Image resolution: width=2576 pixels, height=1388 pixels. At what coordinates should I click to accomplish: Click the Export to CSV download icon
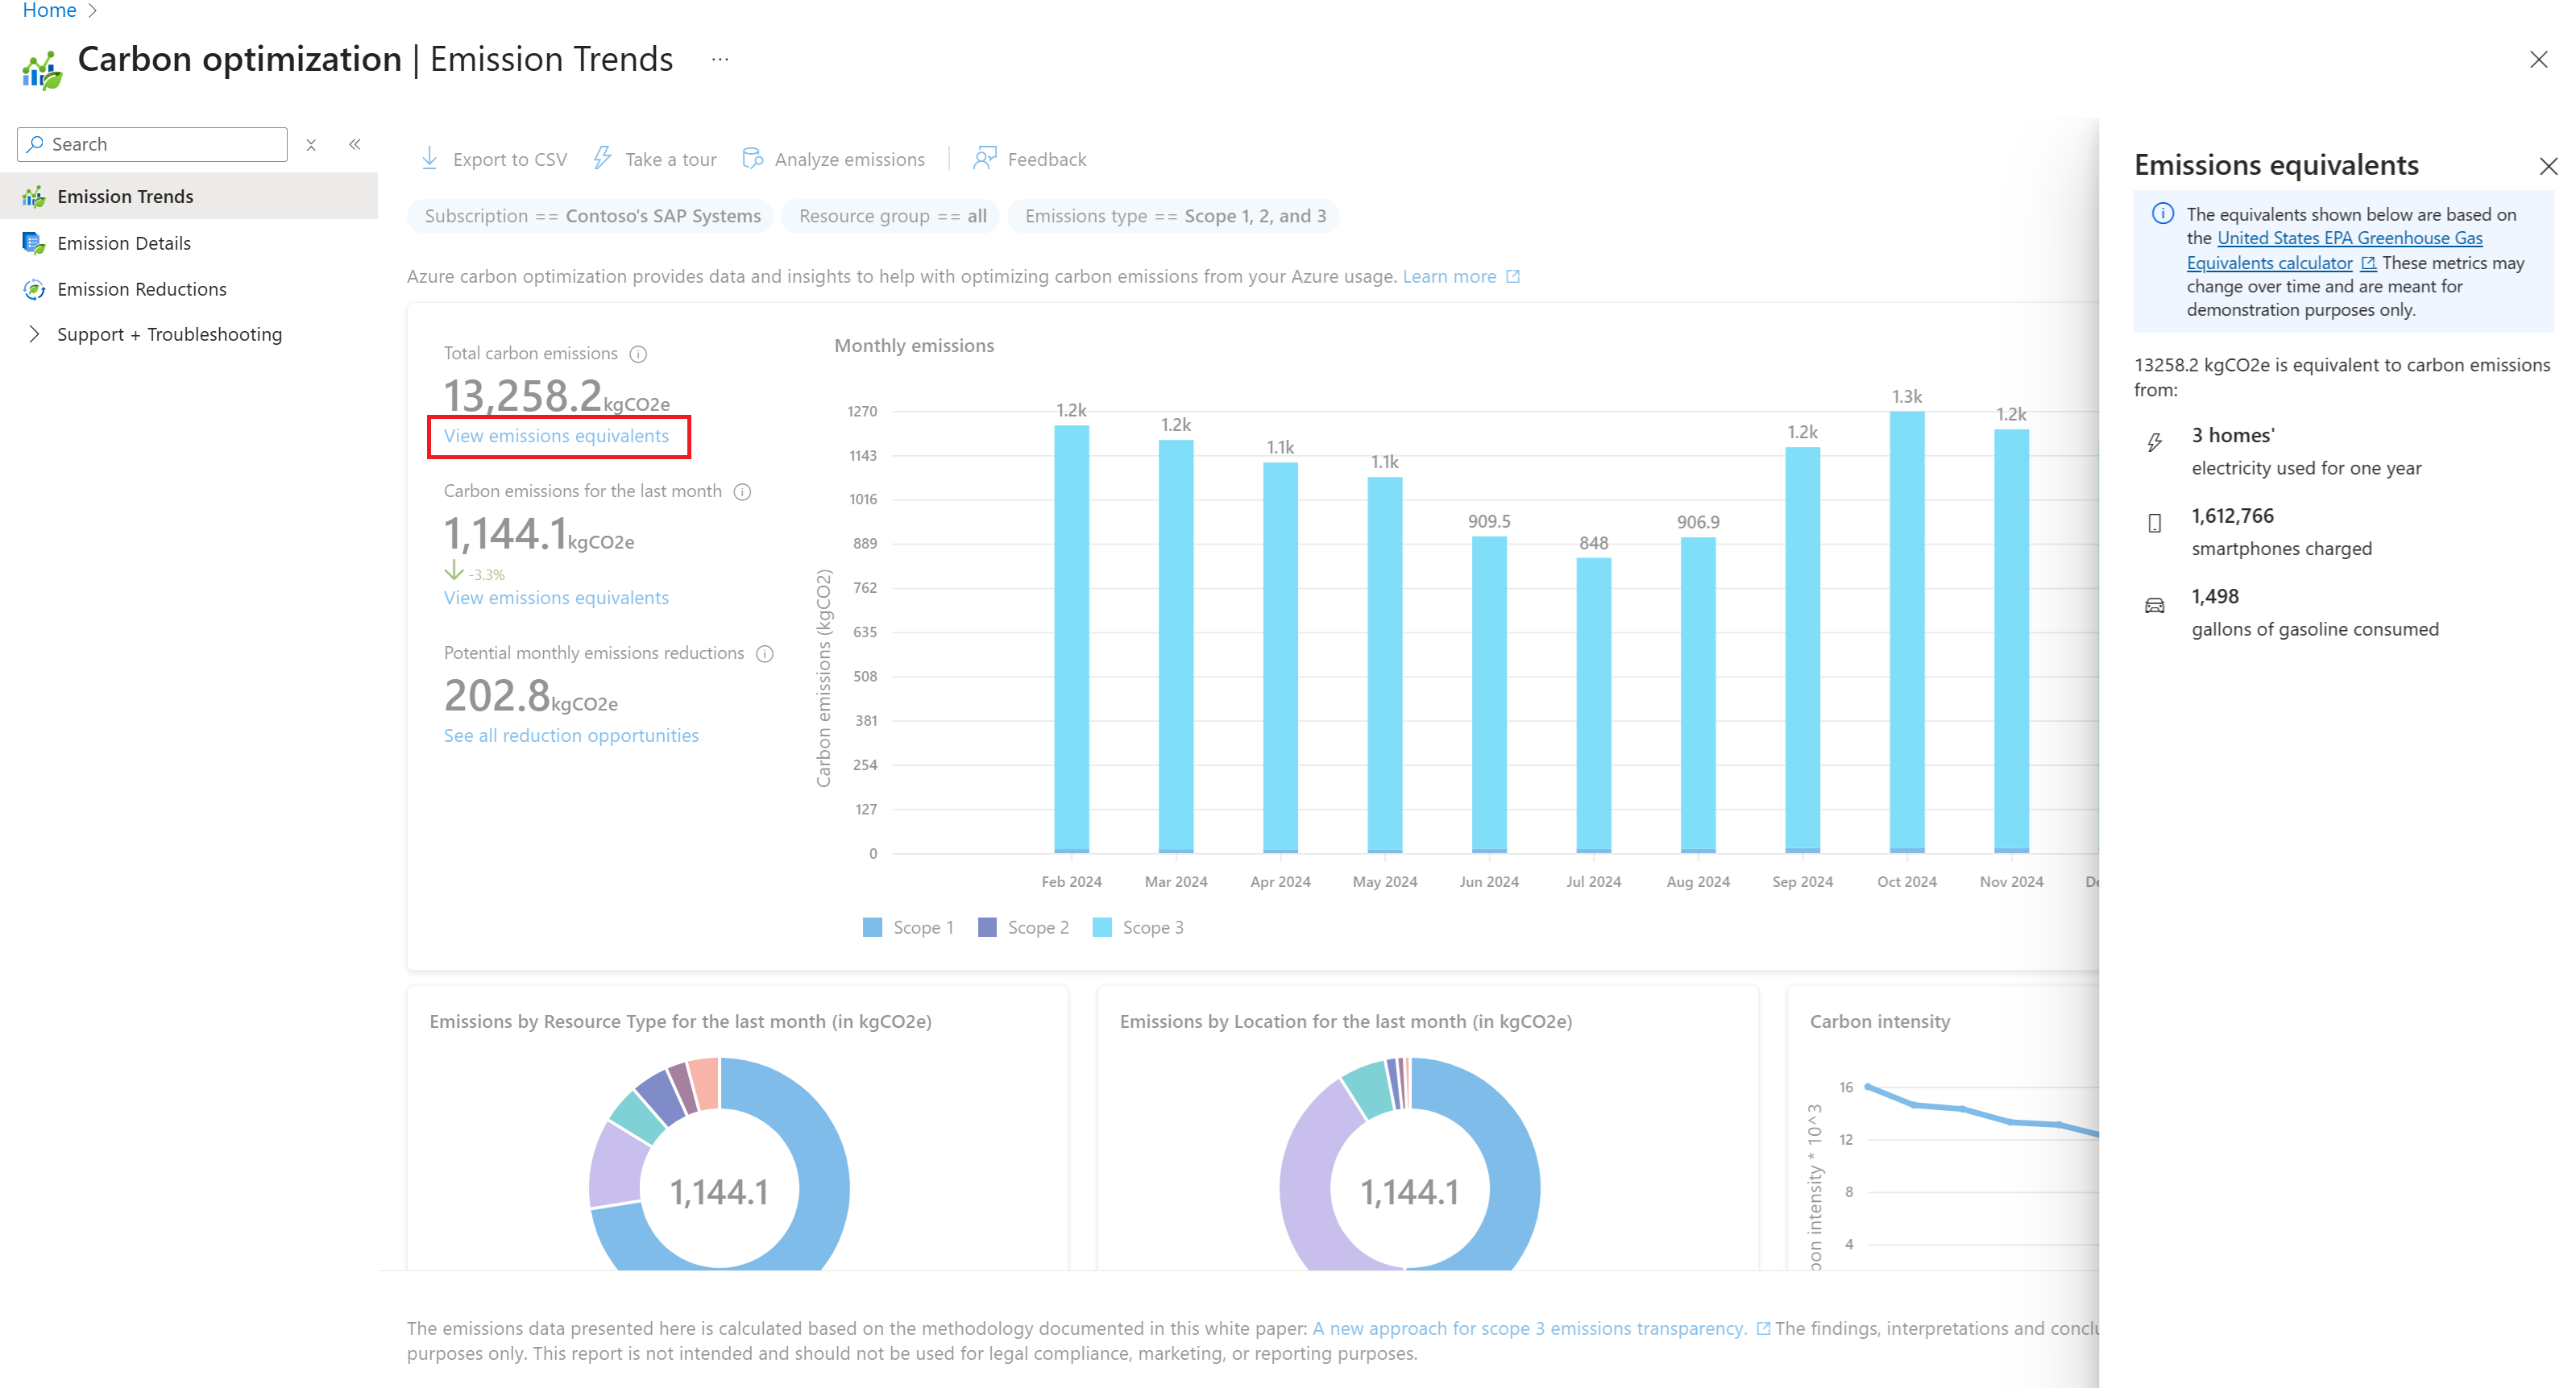(x=429, y=159)
